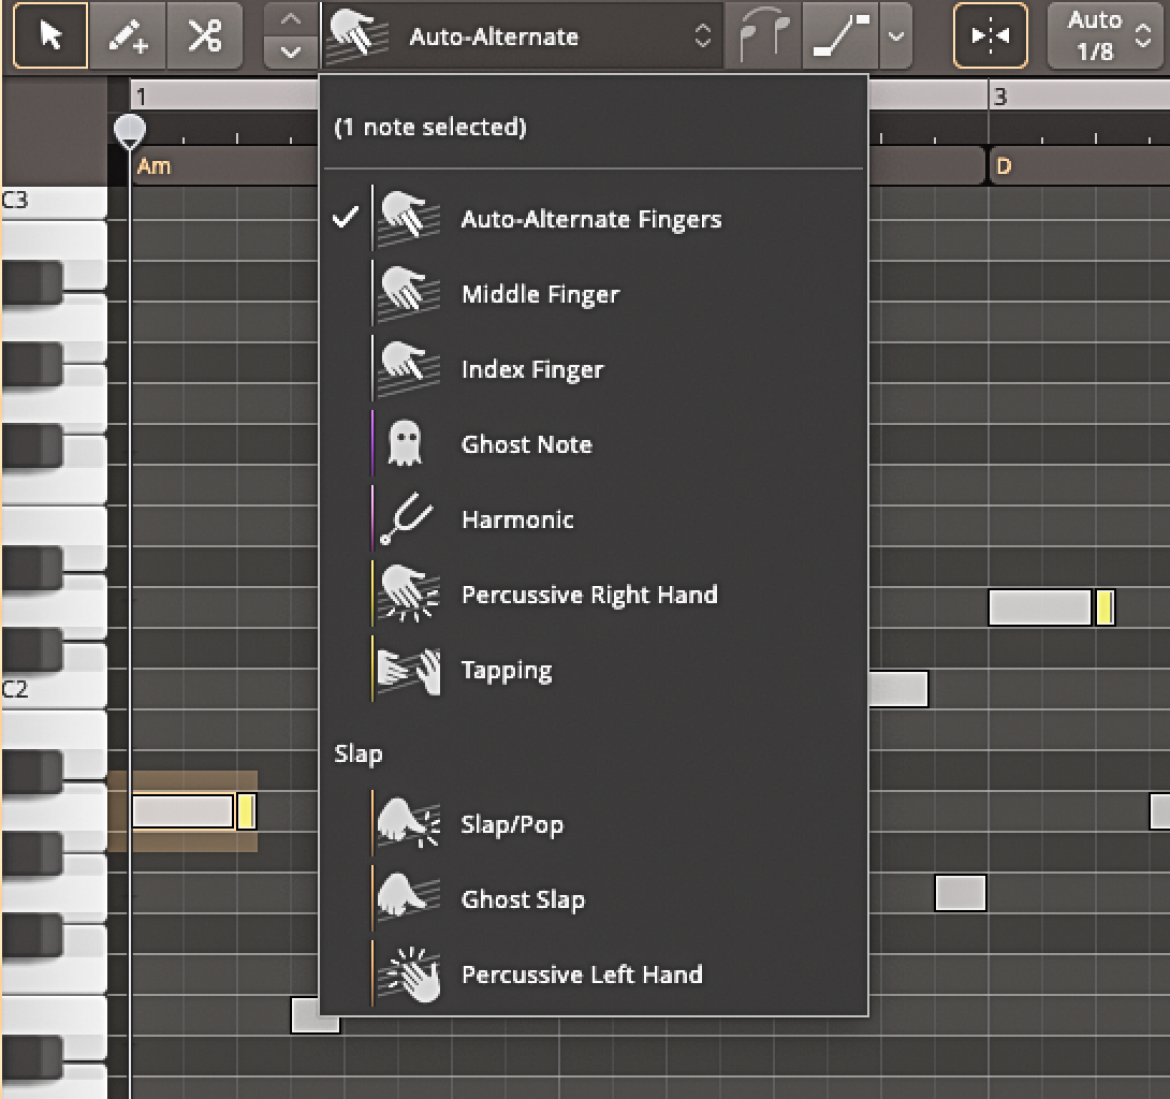Screen dimensions: 1170x1099
Task: Click the Slap/Pop hand icon
Action: (x=408, y=823)
